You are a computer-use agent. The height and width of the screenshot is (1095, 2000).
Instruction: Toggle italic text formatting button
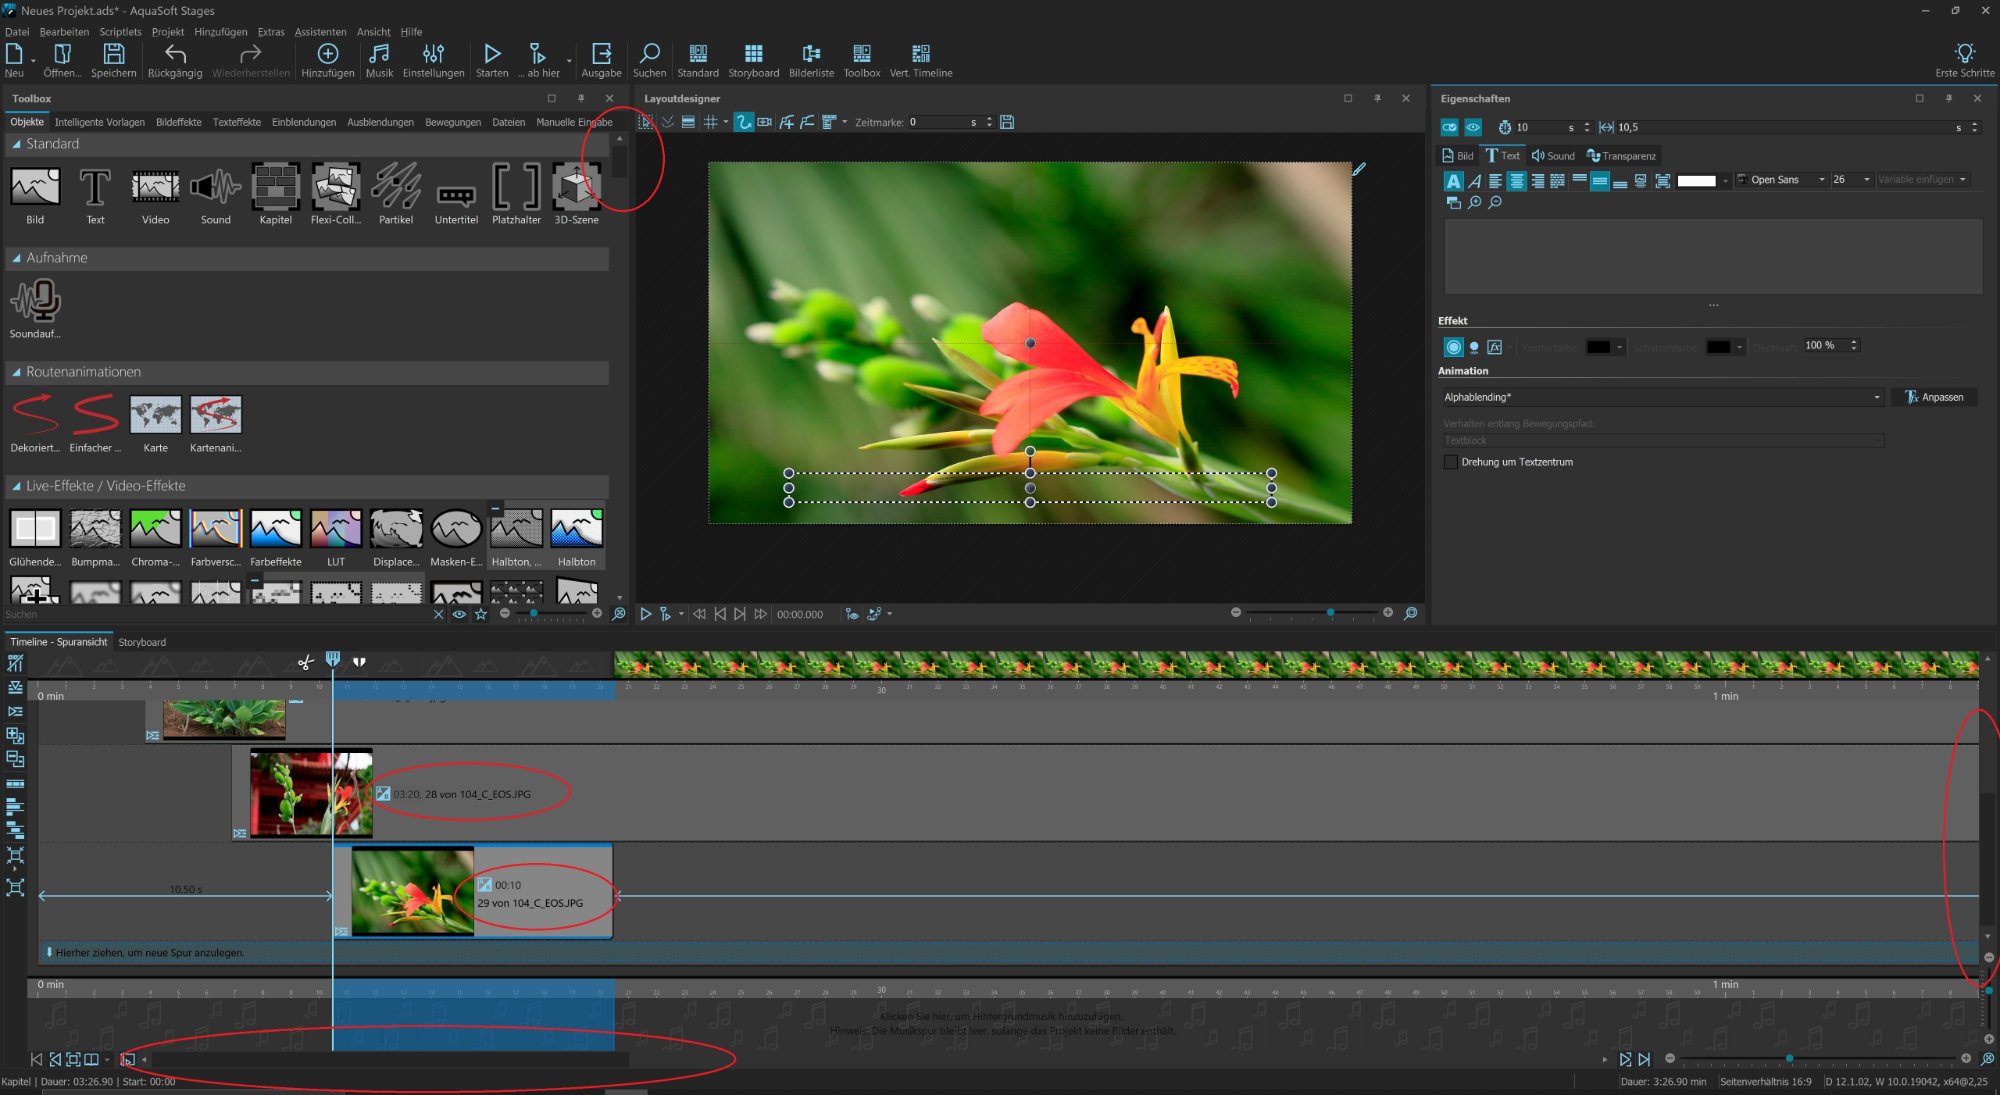(x=1474, y=181)
